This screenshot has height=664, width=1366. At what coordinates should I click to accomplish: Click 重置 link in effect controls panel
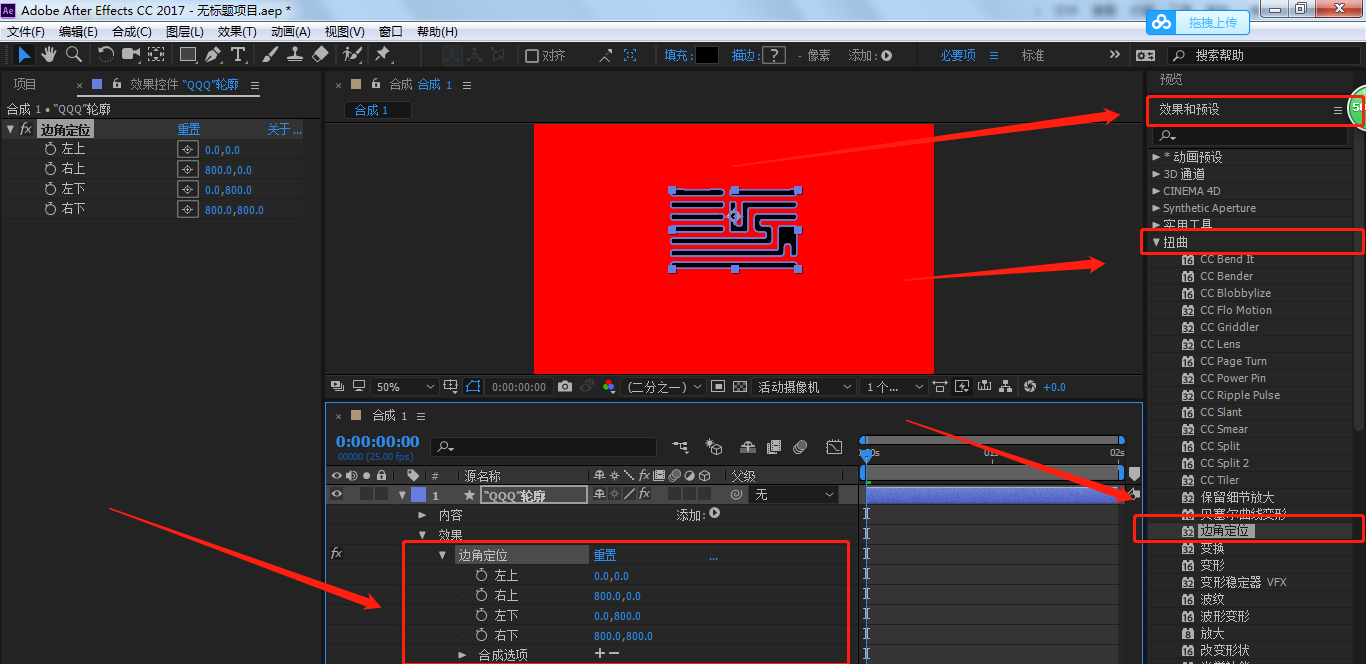pyautogui.click(x=189, y=129)
